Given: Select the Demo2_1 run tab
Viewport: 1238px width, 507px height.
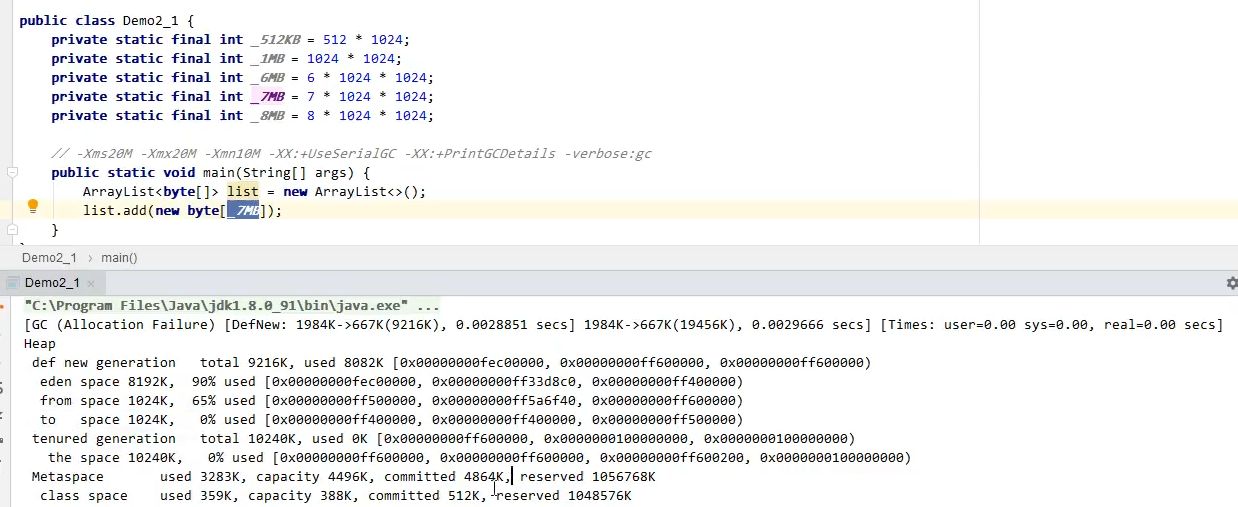Looking at the screenshot, I should (51, 283).
